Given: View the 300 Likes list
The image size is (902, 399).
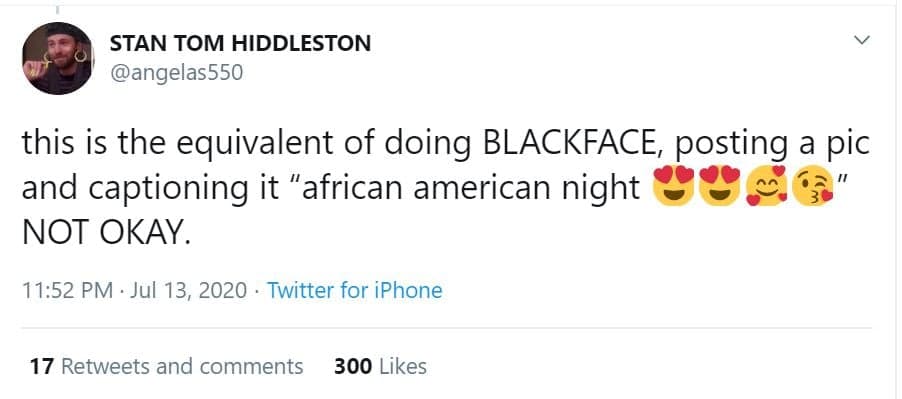Looking at the screenshot, I should pos(380,366).
